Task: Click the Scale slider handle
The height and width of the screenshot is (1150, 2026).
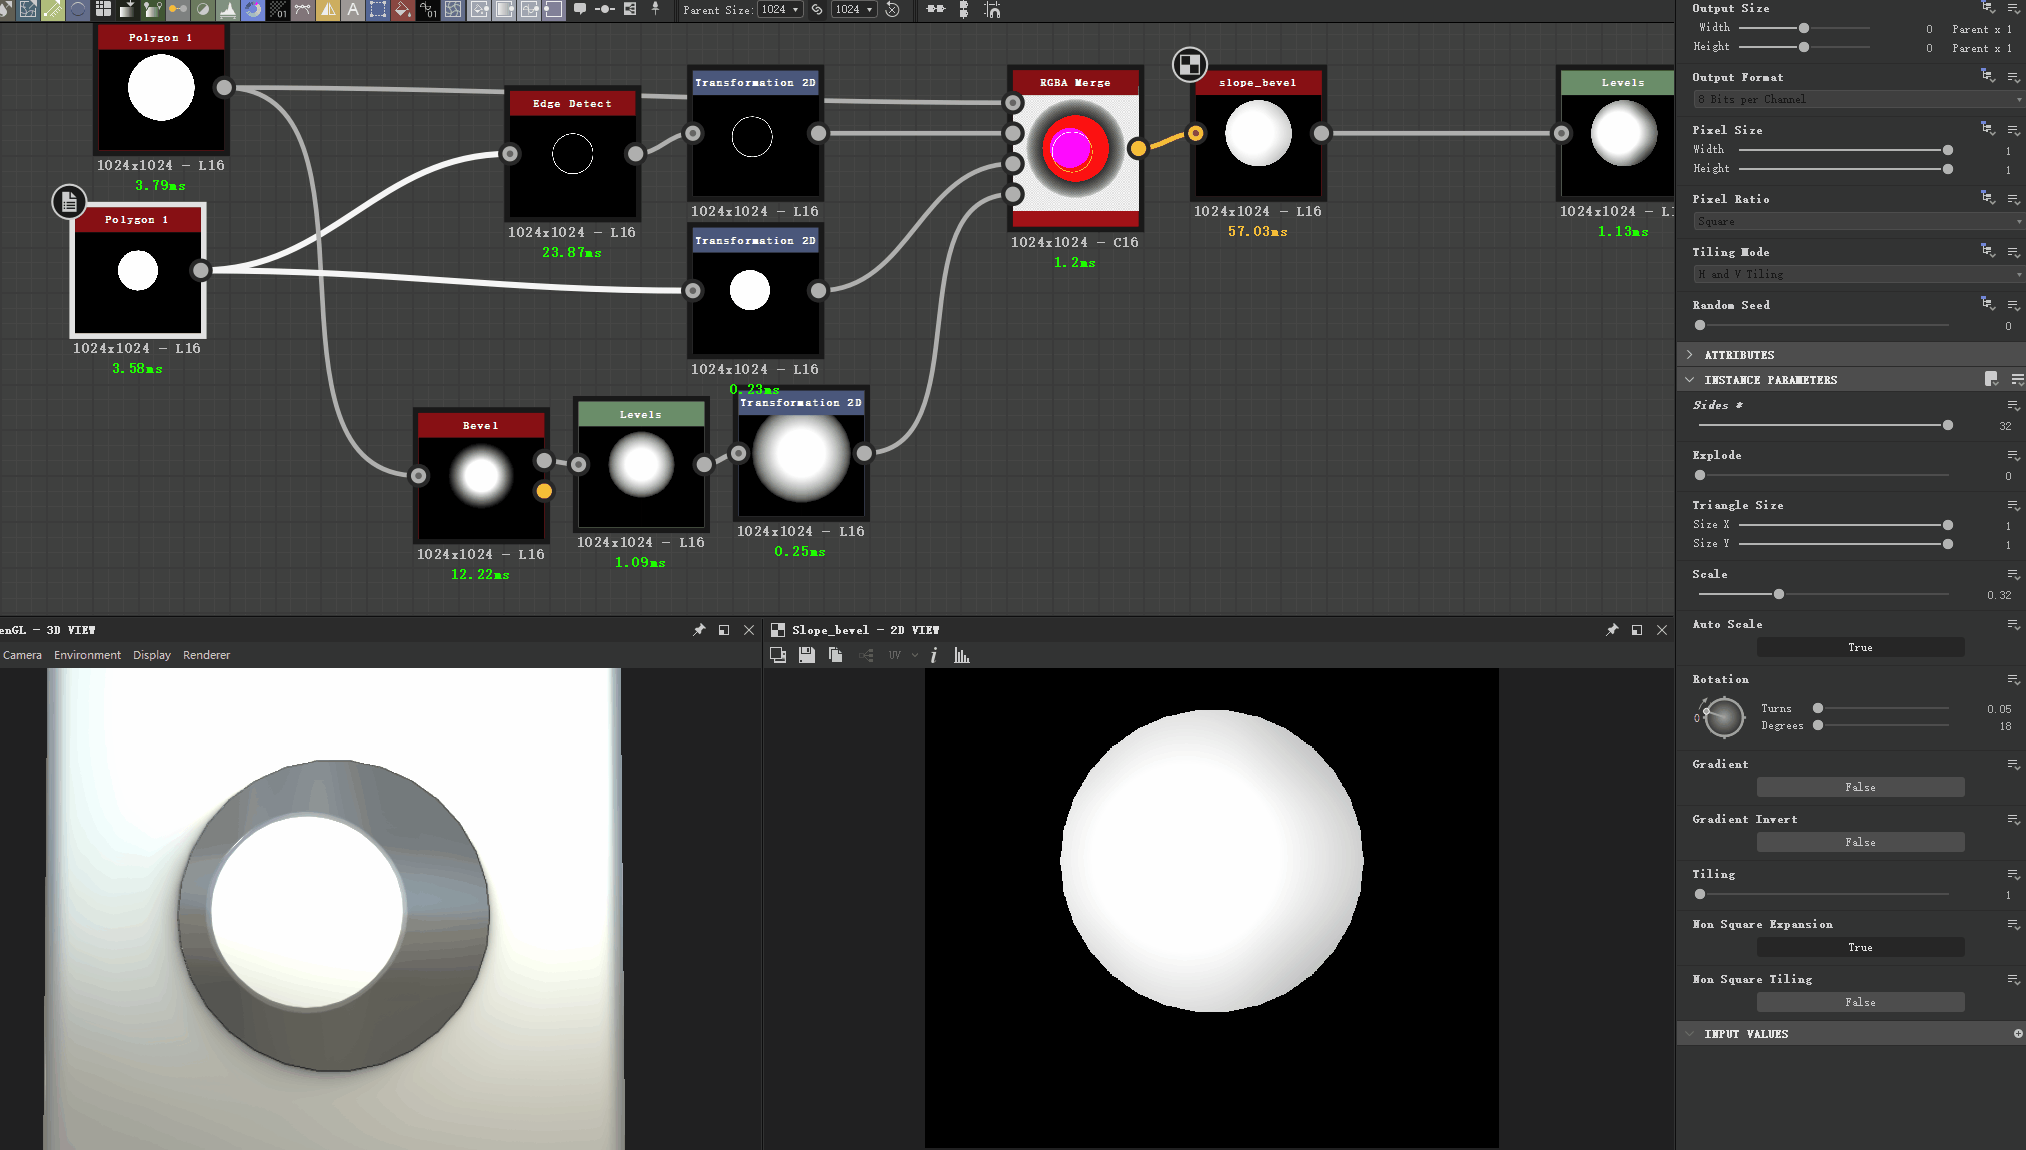Action: point(1779,594)
